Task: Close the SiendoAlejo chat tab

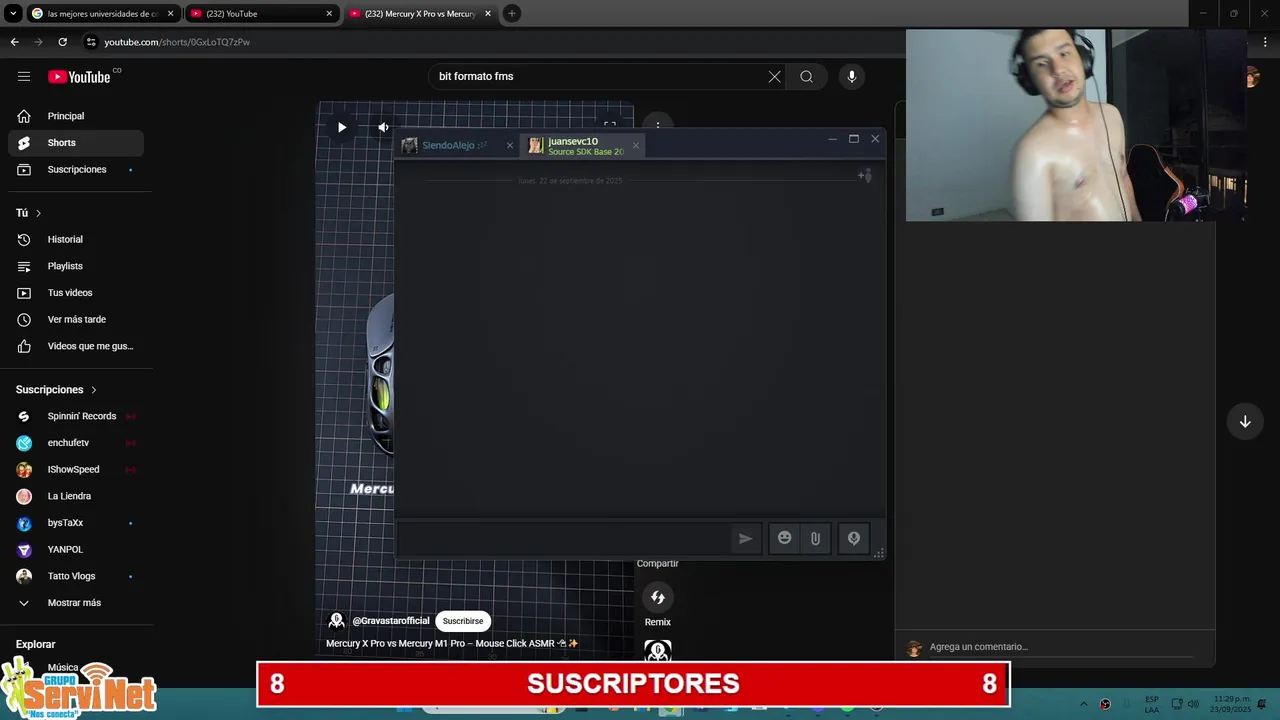Action: click(509, 145)
